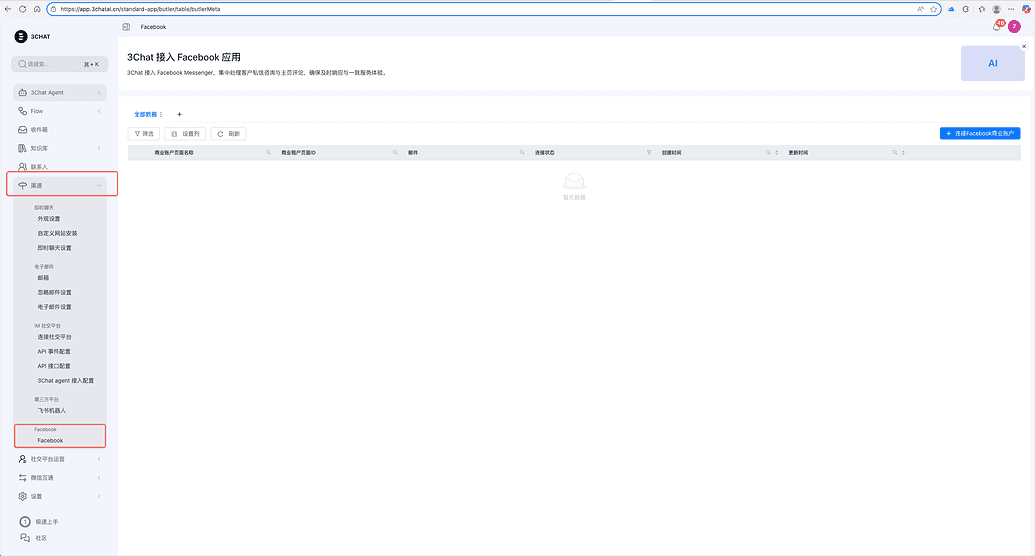Screen dimensions: 1035x556
Task: Click the 渠道 channel icon
Action: [x=22, y=186]
